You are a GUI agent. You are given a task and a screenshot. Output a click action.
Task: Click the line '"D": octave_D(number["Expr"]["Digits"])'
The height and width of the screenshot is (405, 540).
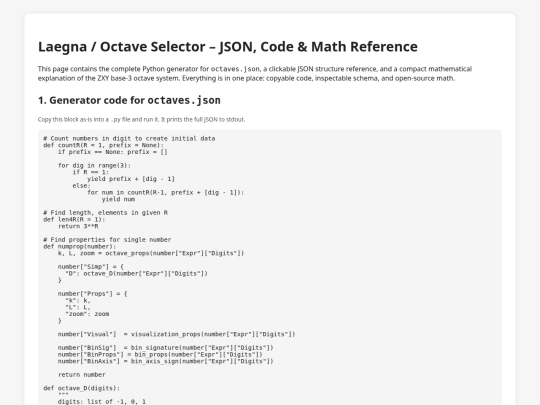(x=136, y=273)
